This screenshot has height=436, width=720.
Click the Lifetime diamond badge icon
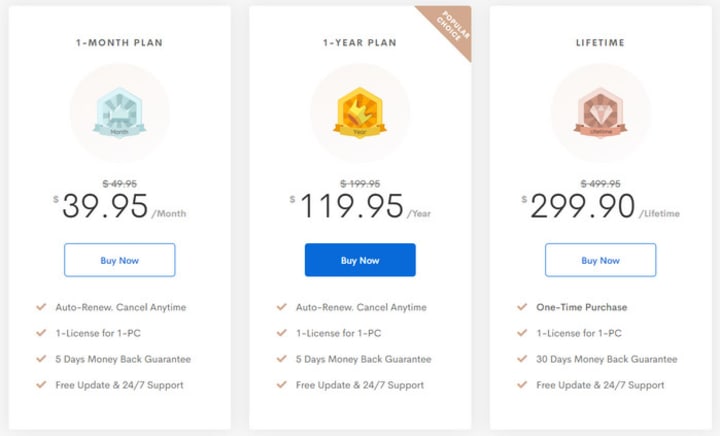point(600,116)
